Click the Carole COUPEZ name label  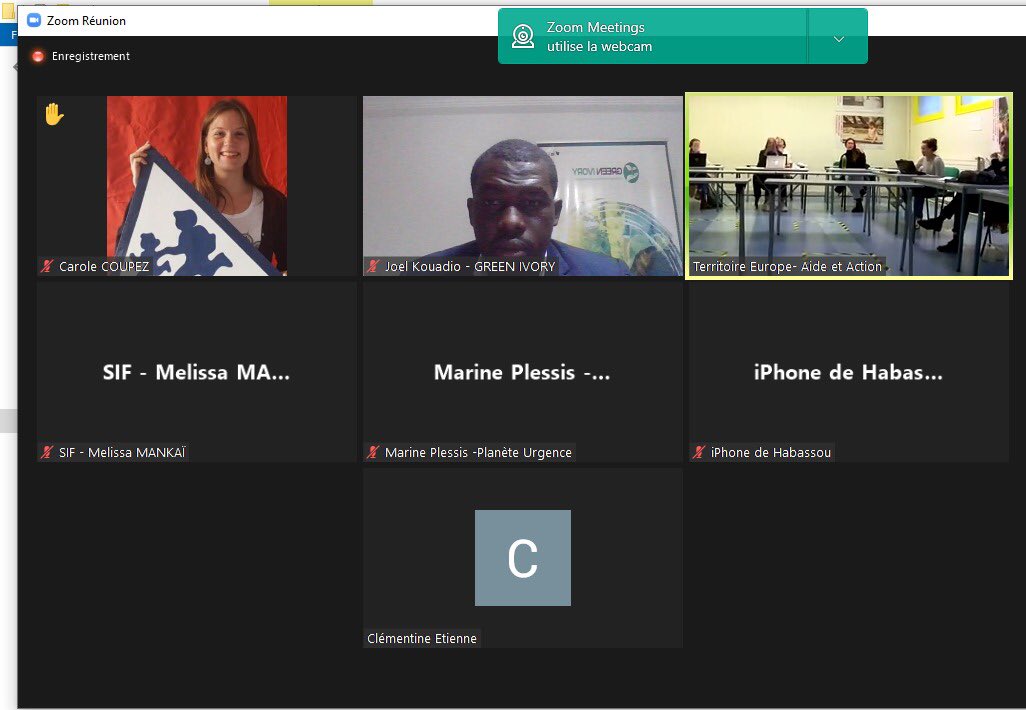pos(104,266)
